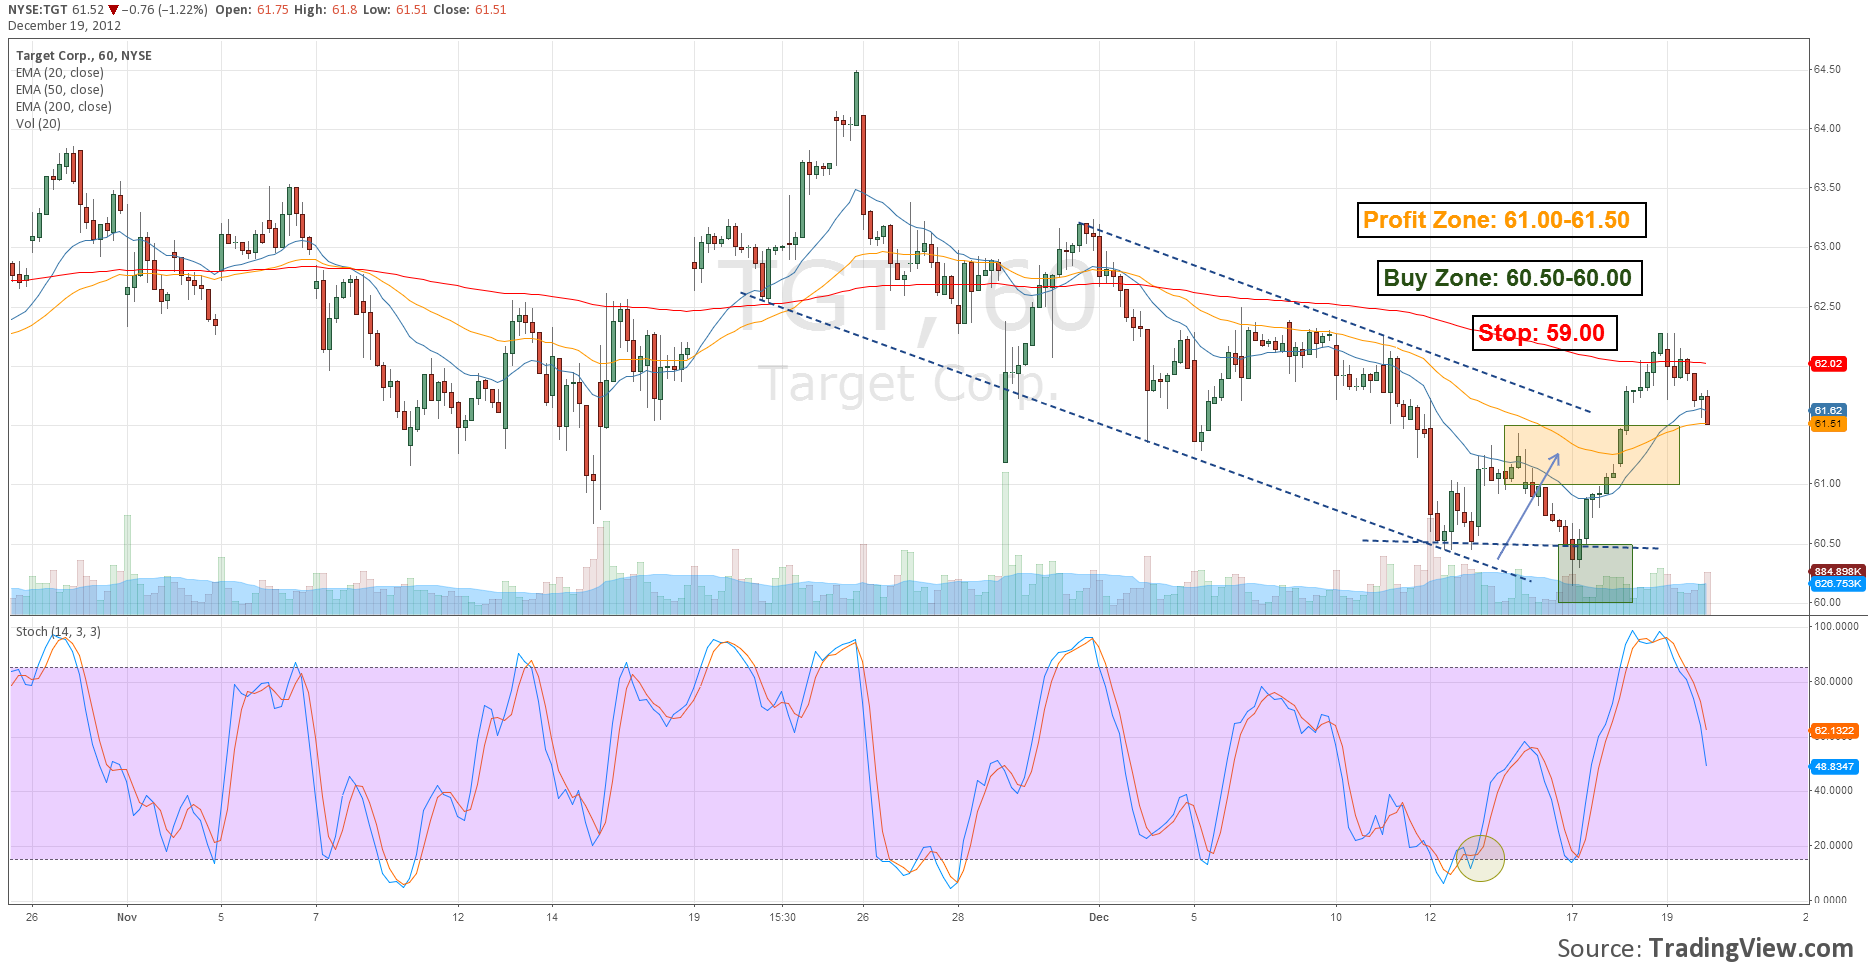Toggle the EMA (200, close) legend entry

[x=63, y=107]
